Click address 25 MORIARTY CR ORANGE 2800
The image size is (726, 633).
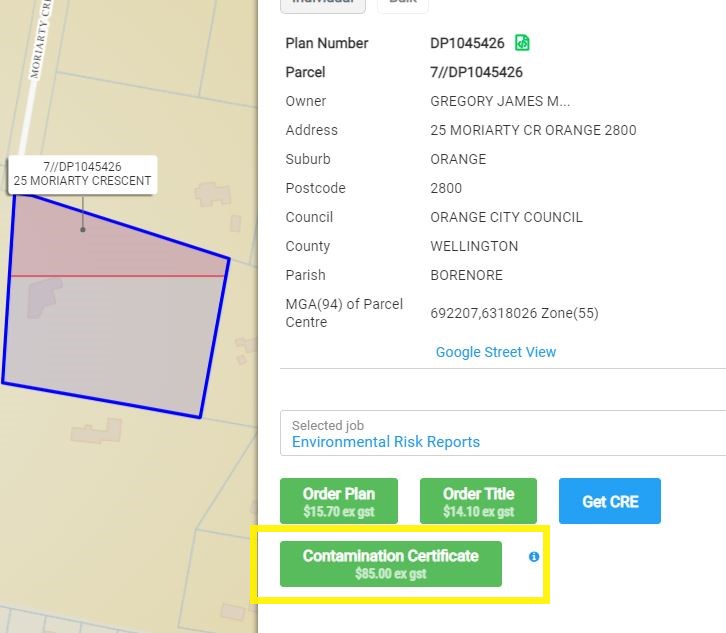[533, 130]
